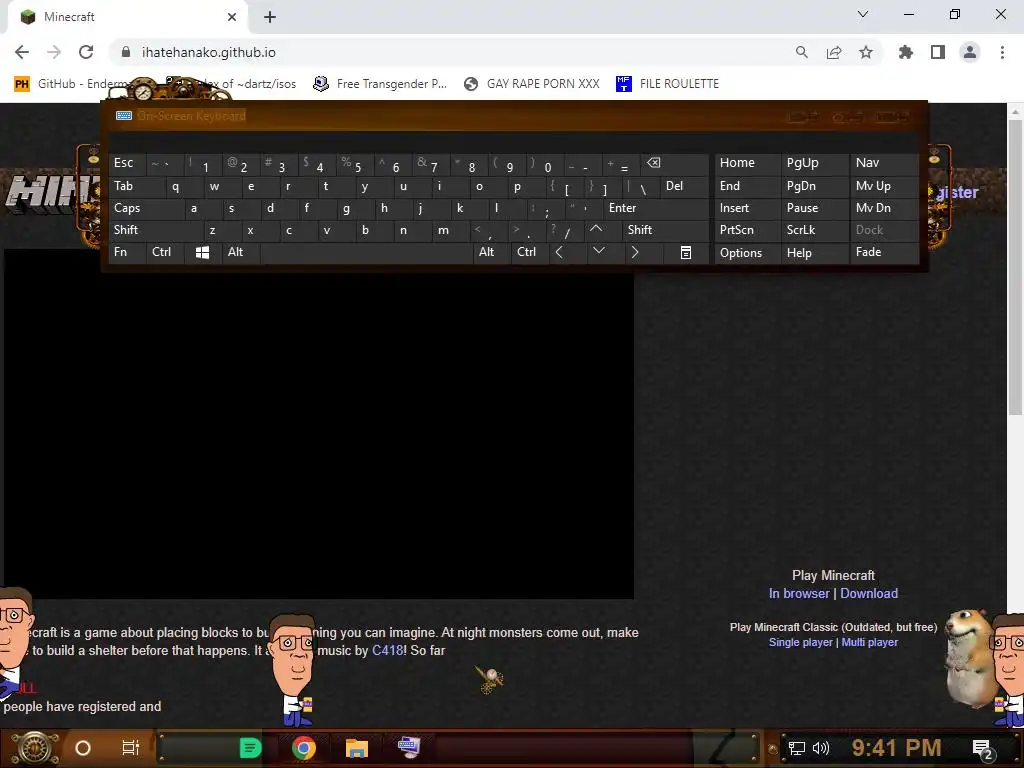Click the Del key
The image size is (1024, 768).
coord(684,186)
